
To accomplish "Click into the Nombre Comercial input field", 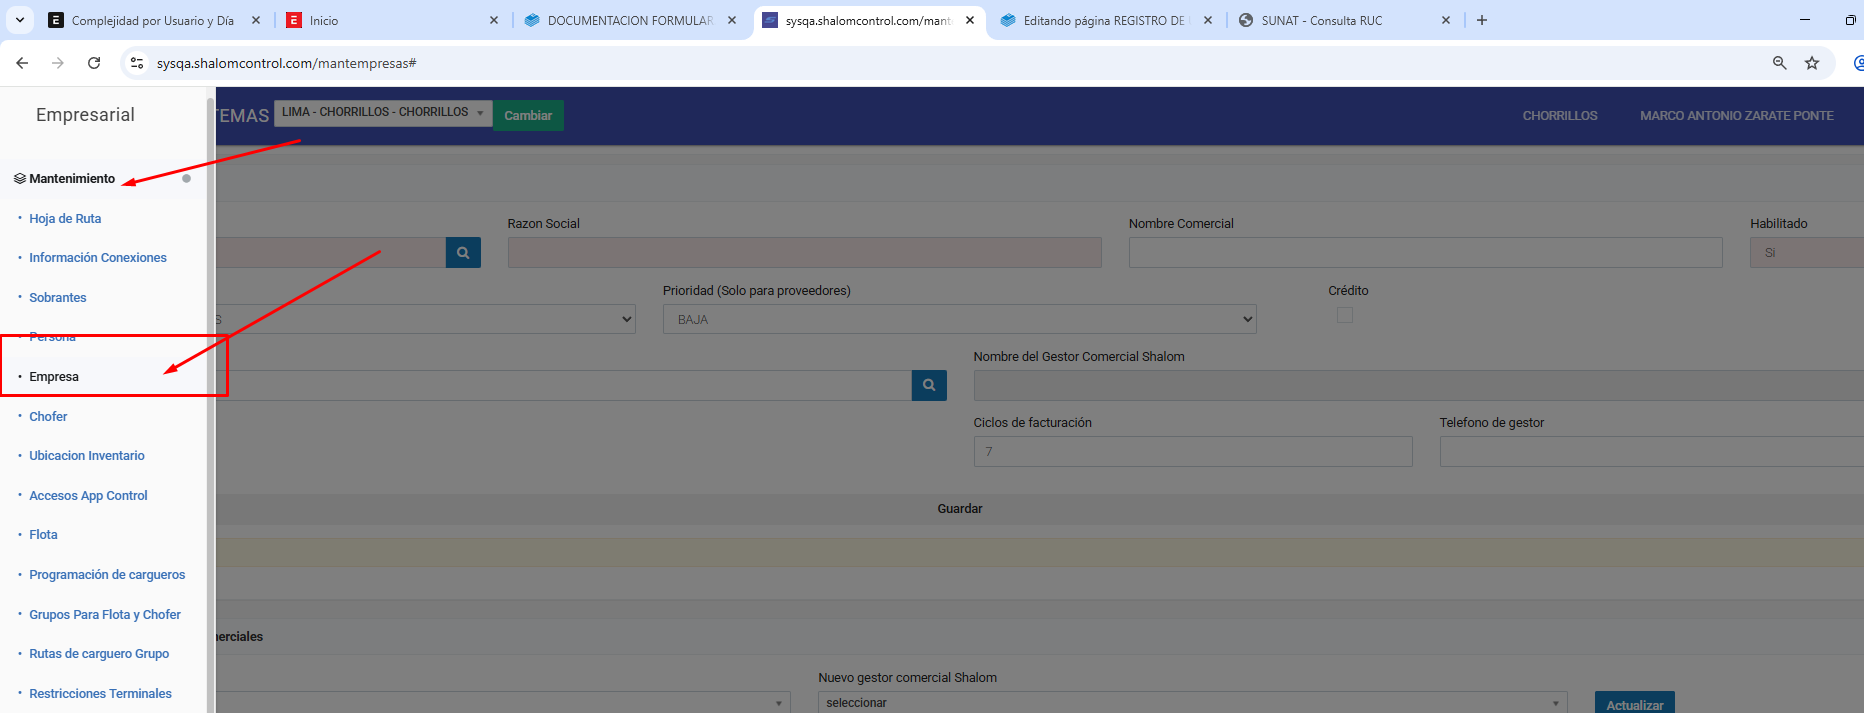I will click(x=1425, y=253).
